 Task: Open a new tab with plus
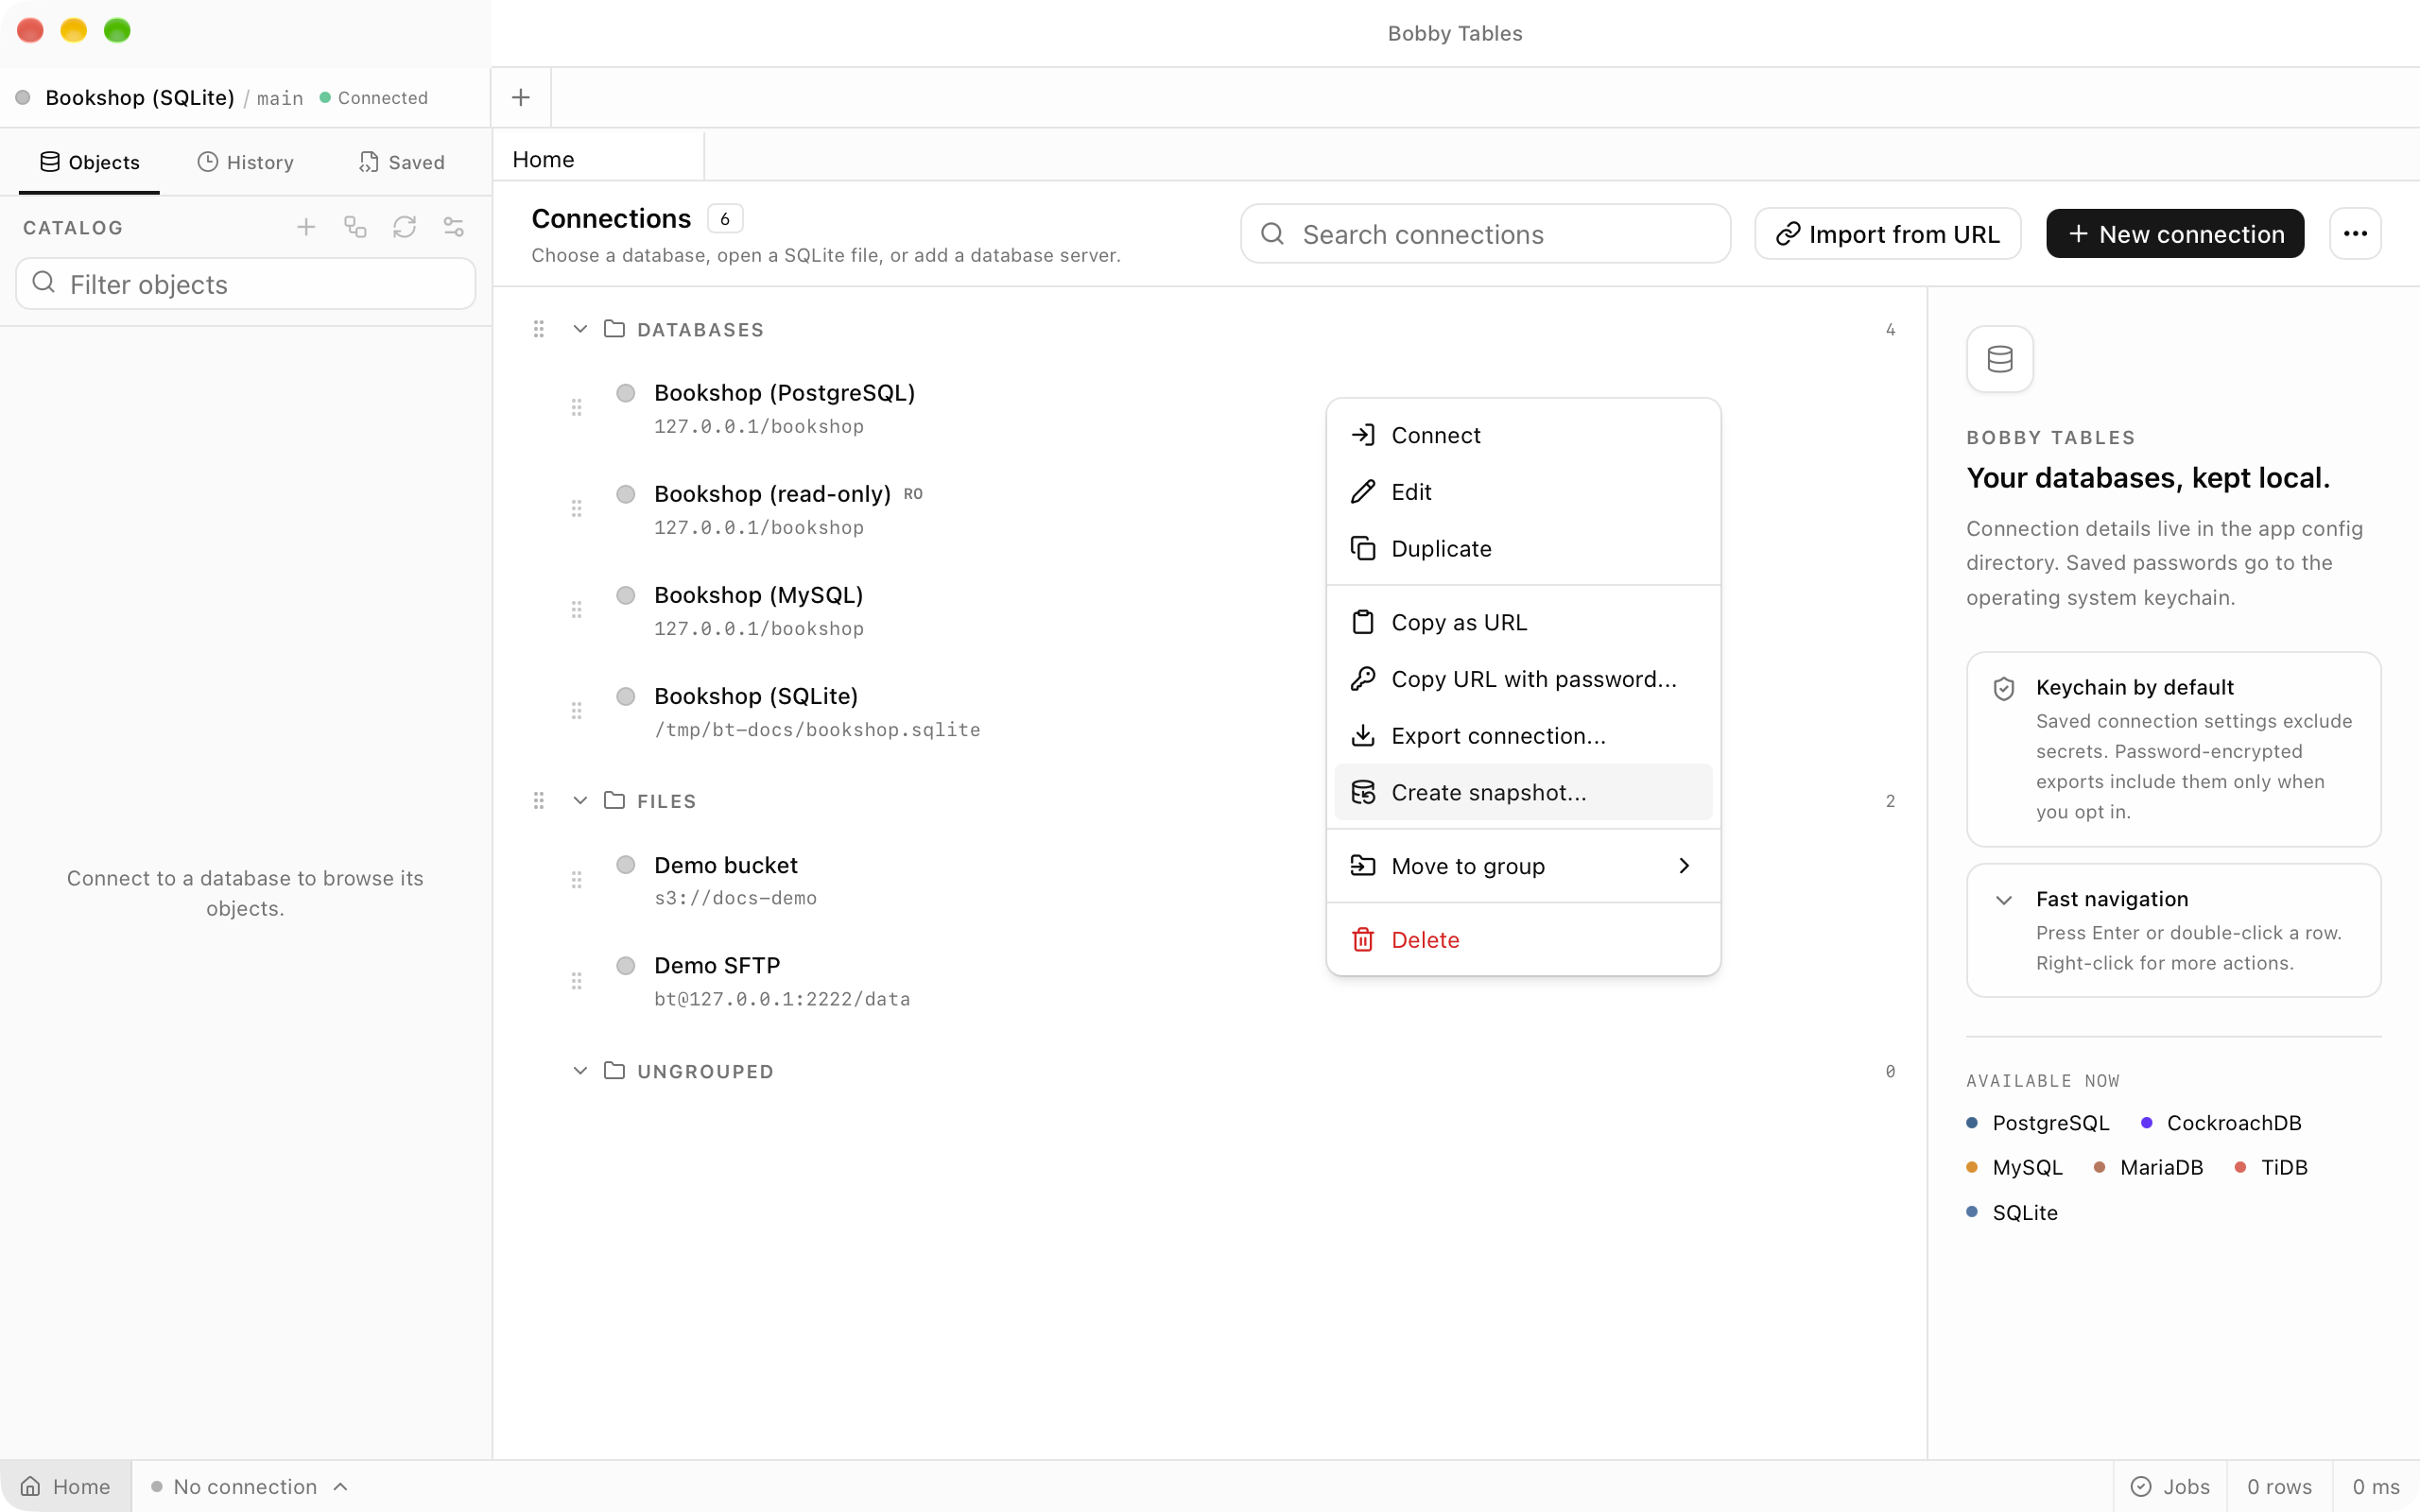[520, 97]
